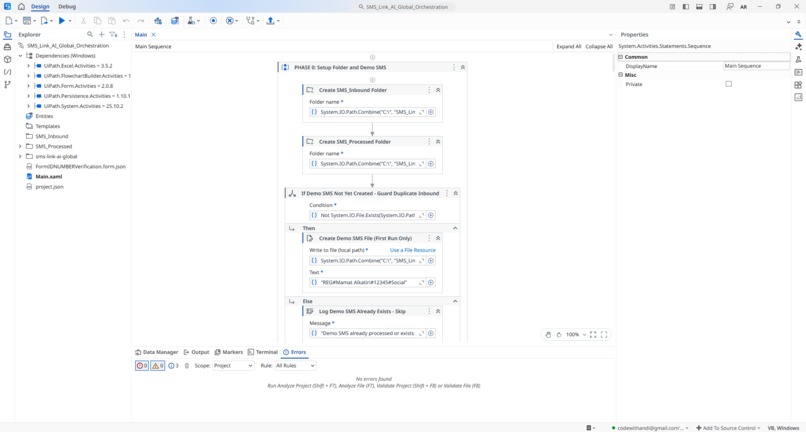Click the New file toolbar icon
The image size is (806, 432).
pos(9,21)
